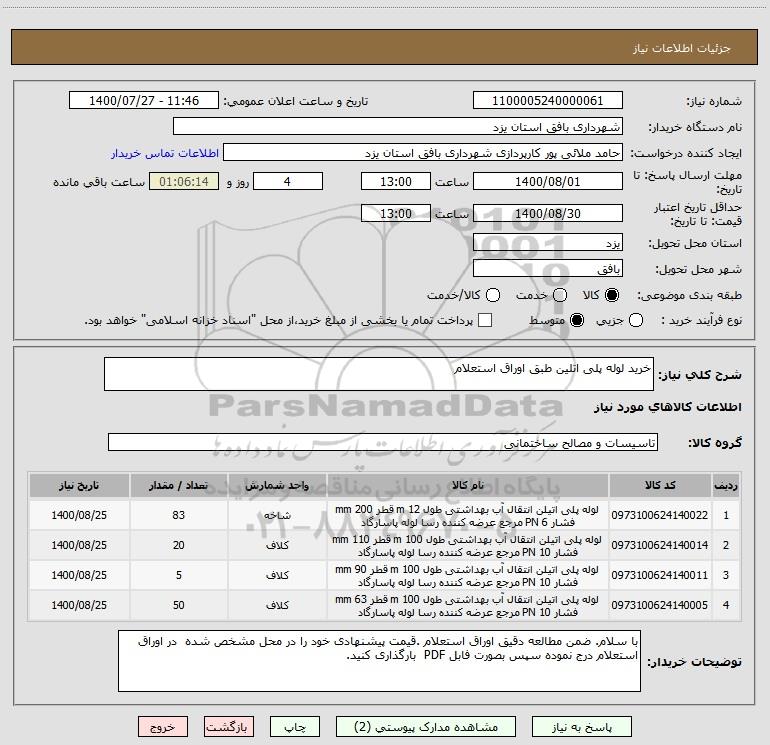
Task: Click quantity 50 in row 4
Action: click(179, 605)
